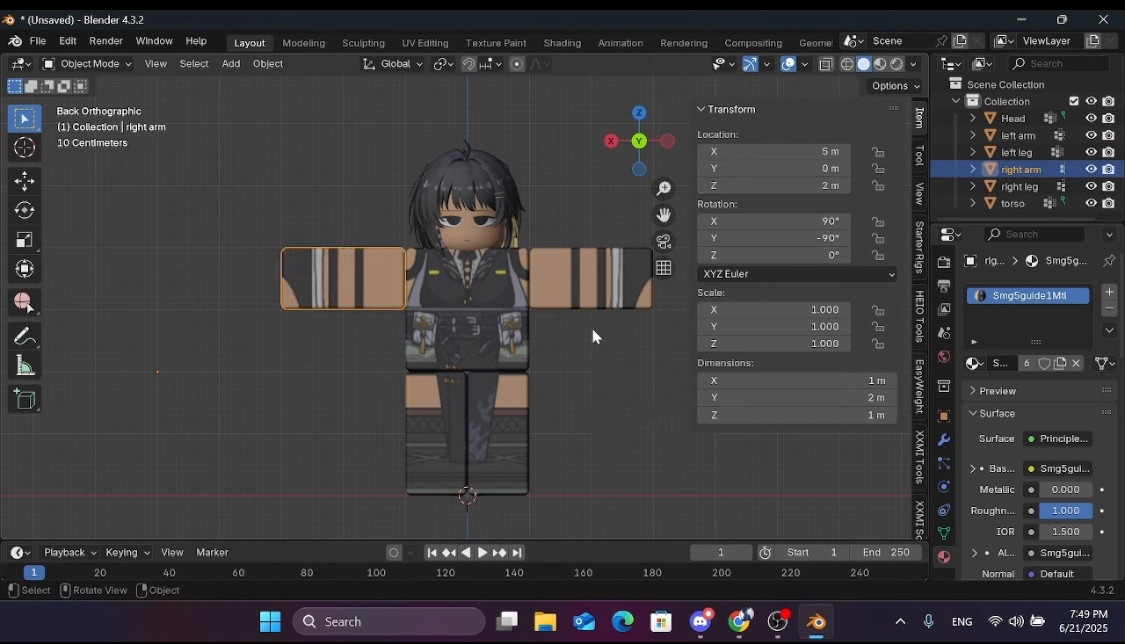The height and width of the screenshot is (644, 1125).
Task: Click the Options button in the viewport
Action: (x=893, y=86)
